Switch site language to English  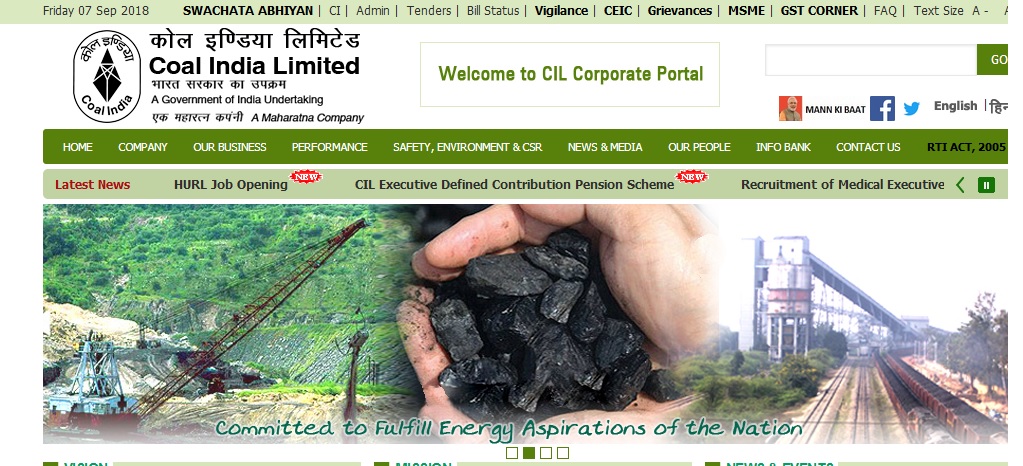(955, 106)
